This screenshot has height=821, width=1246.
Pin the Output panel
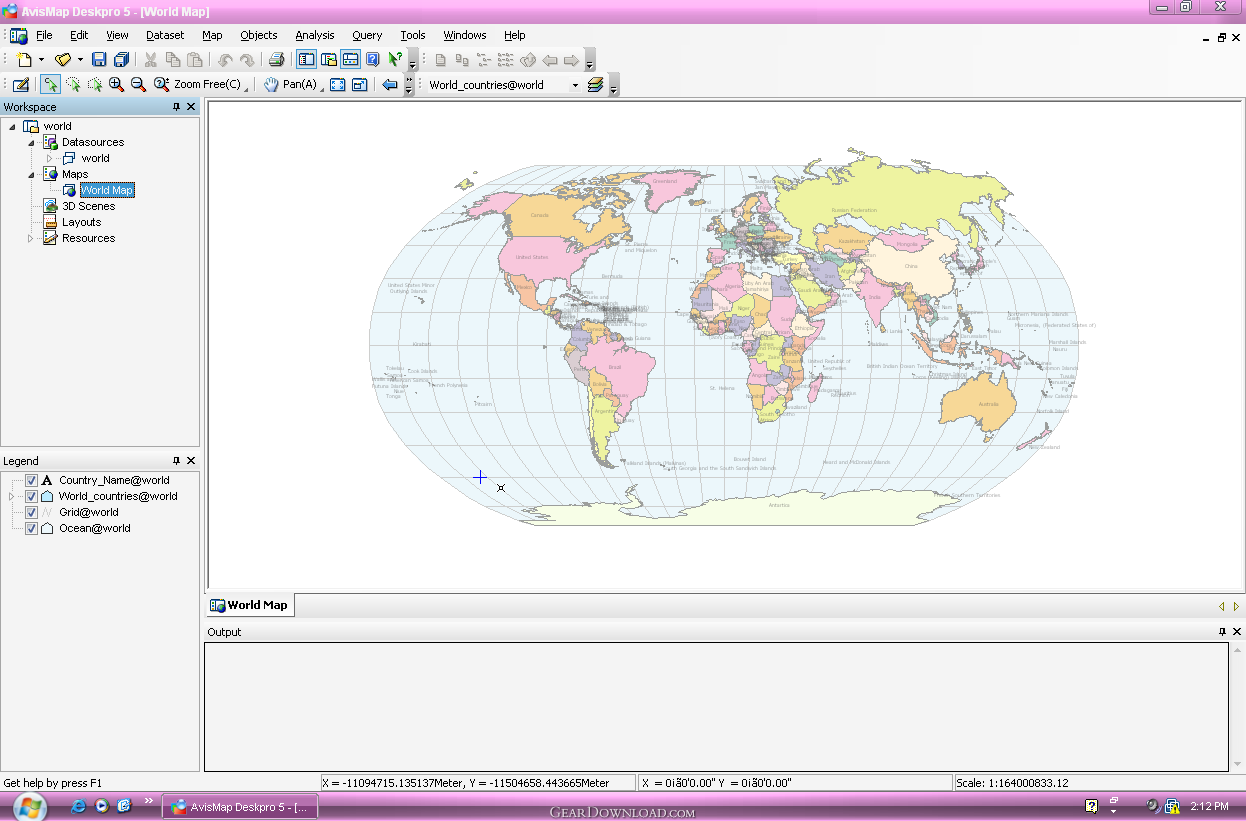coord(1222,632)
